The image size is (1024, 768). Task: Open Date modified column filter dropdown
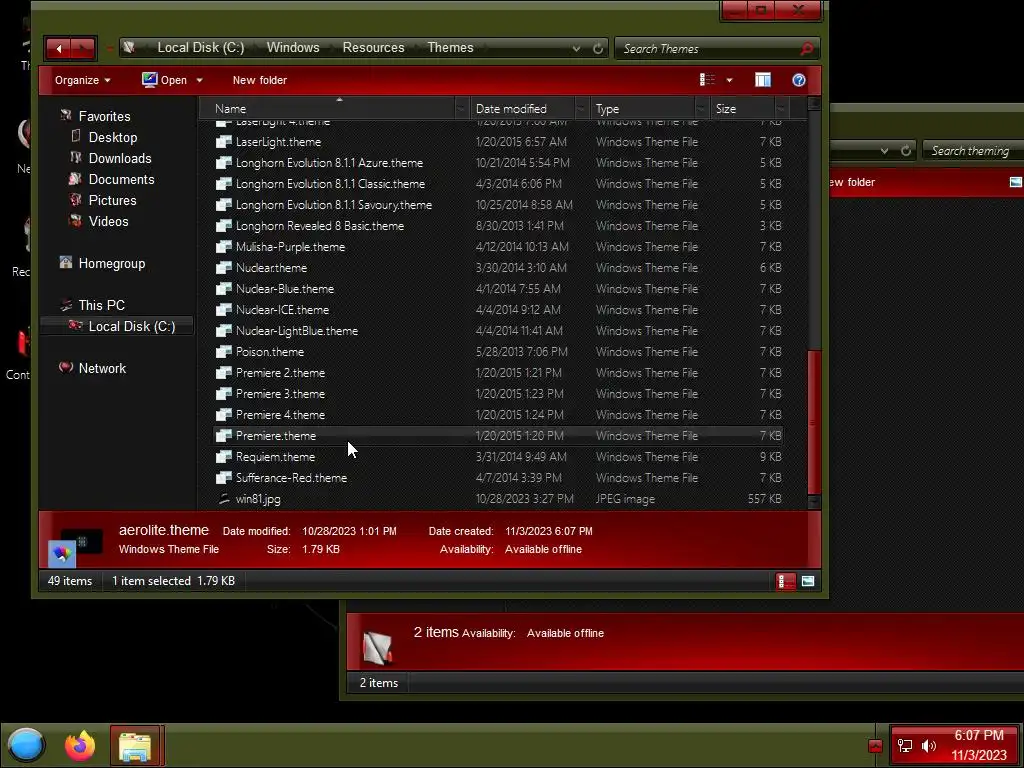(581, 108)
